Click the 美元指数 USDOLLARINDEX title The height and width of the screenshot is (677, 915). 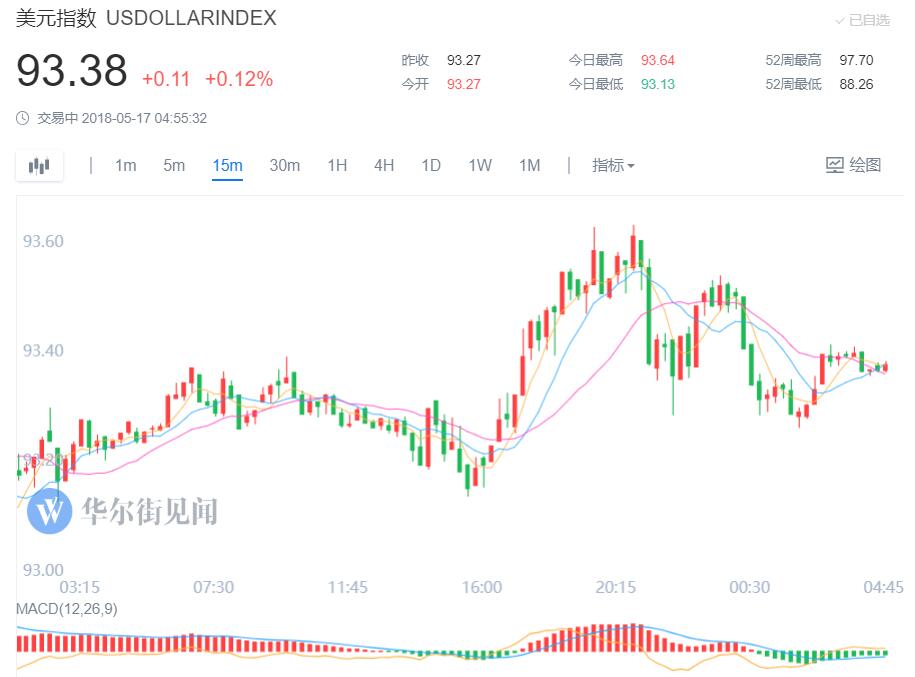click(x=146, y=18)
